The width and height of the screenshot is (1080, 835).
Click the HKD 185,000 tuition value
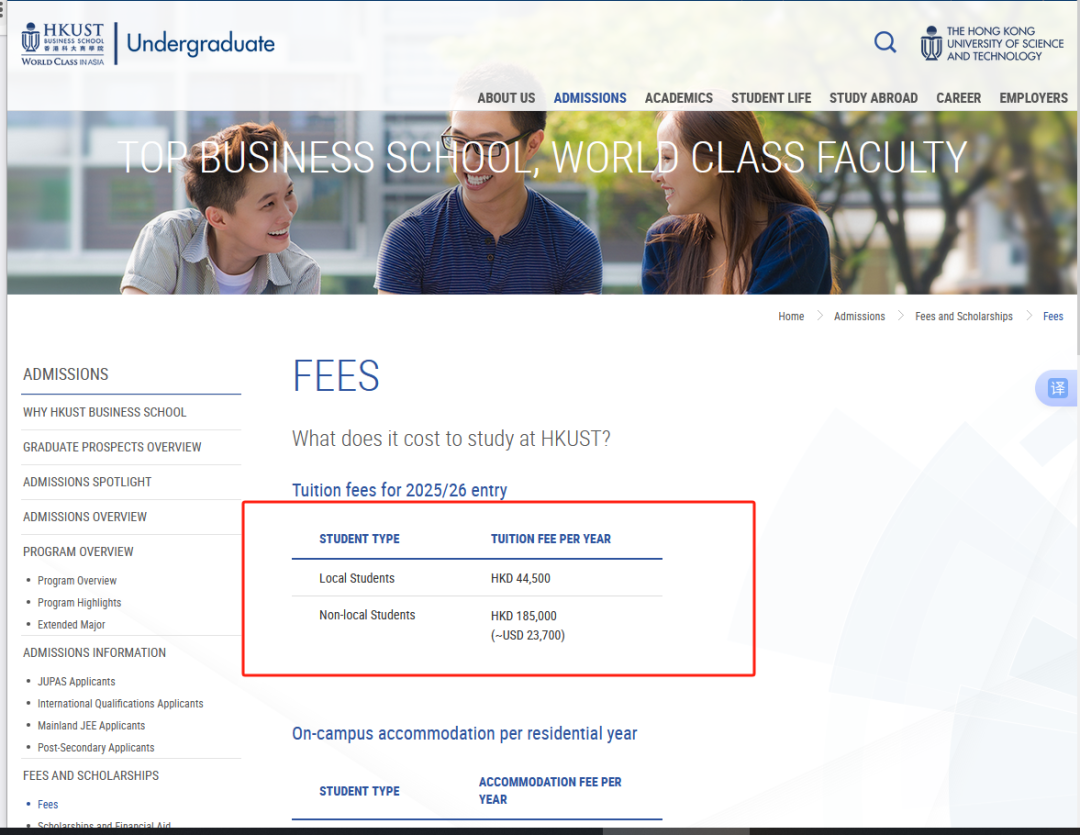(523, 616)
